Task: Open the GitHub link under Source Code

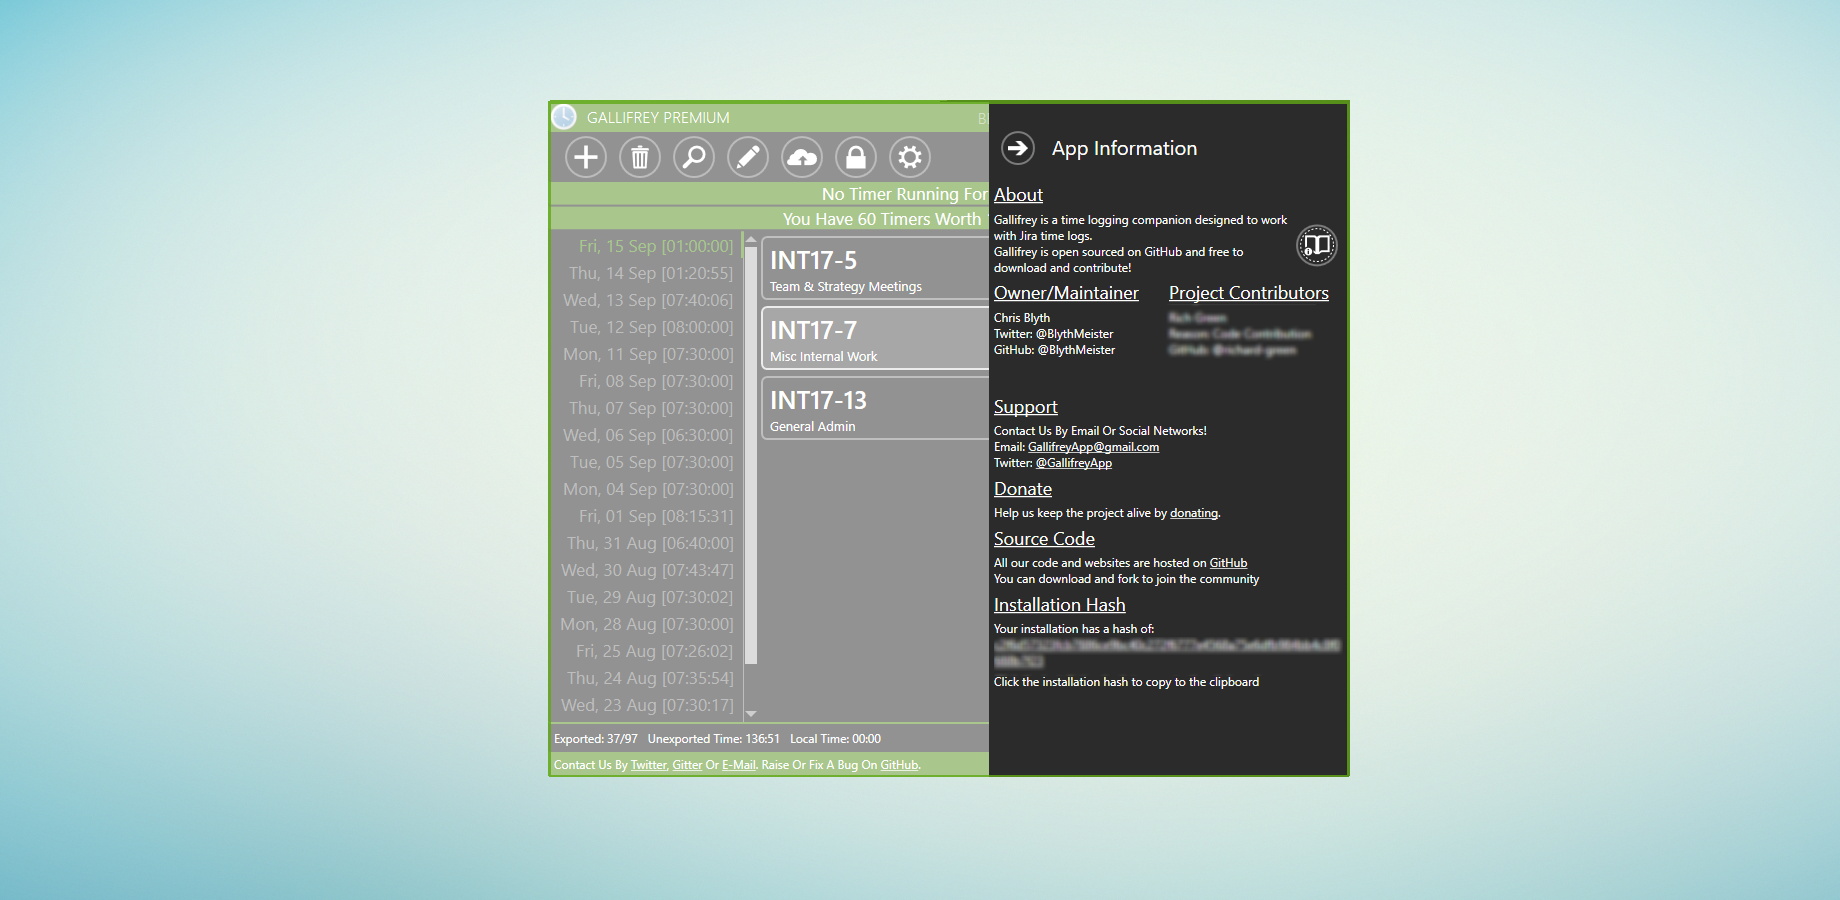Action: click(1228, 563)
